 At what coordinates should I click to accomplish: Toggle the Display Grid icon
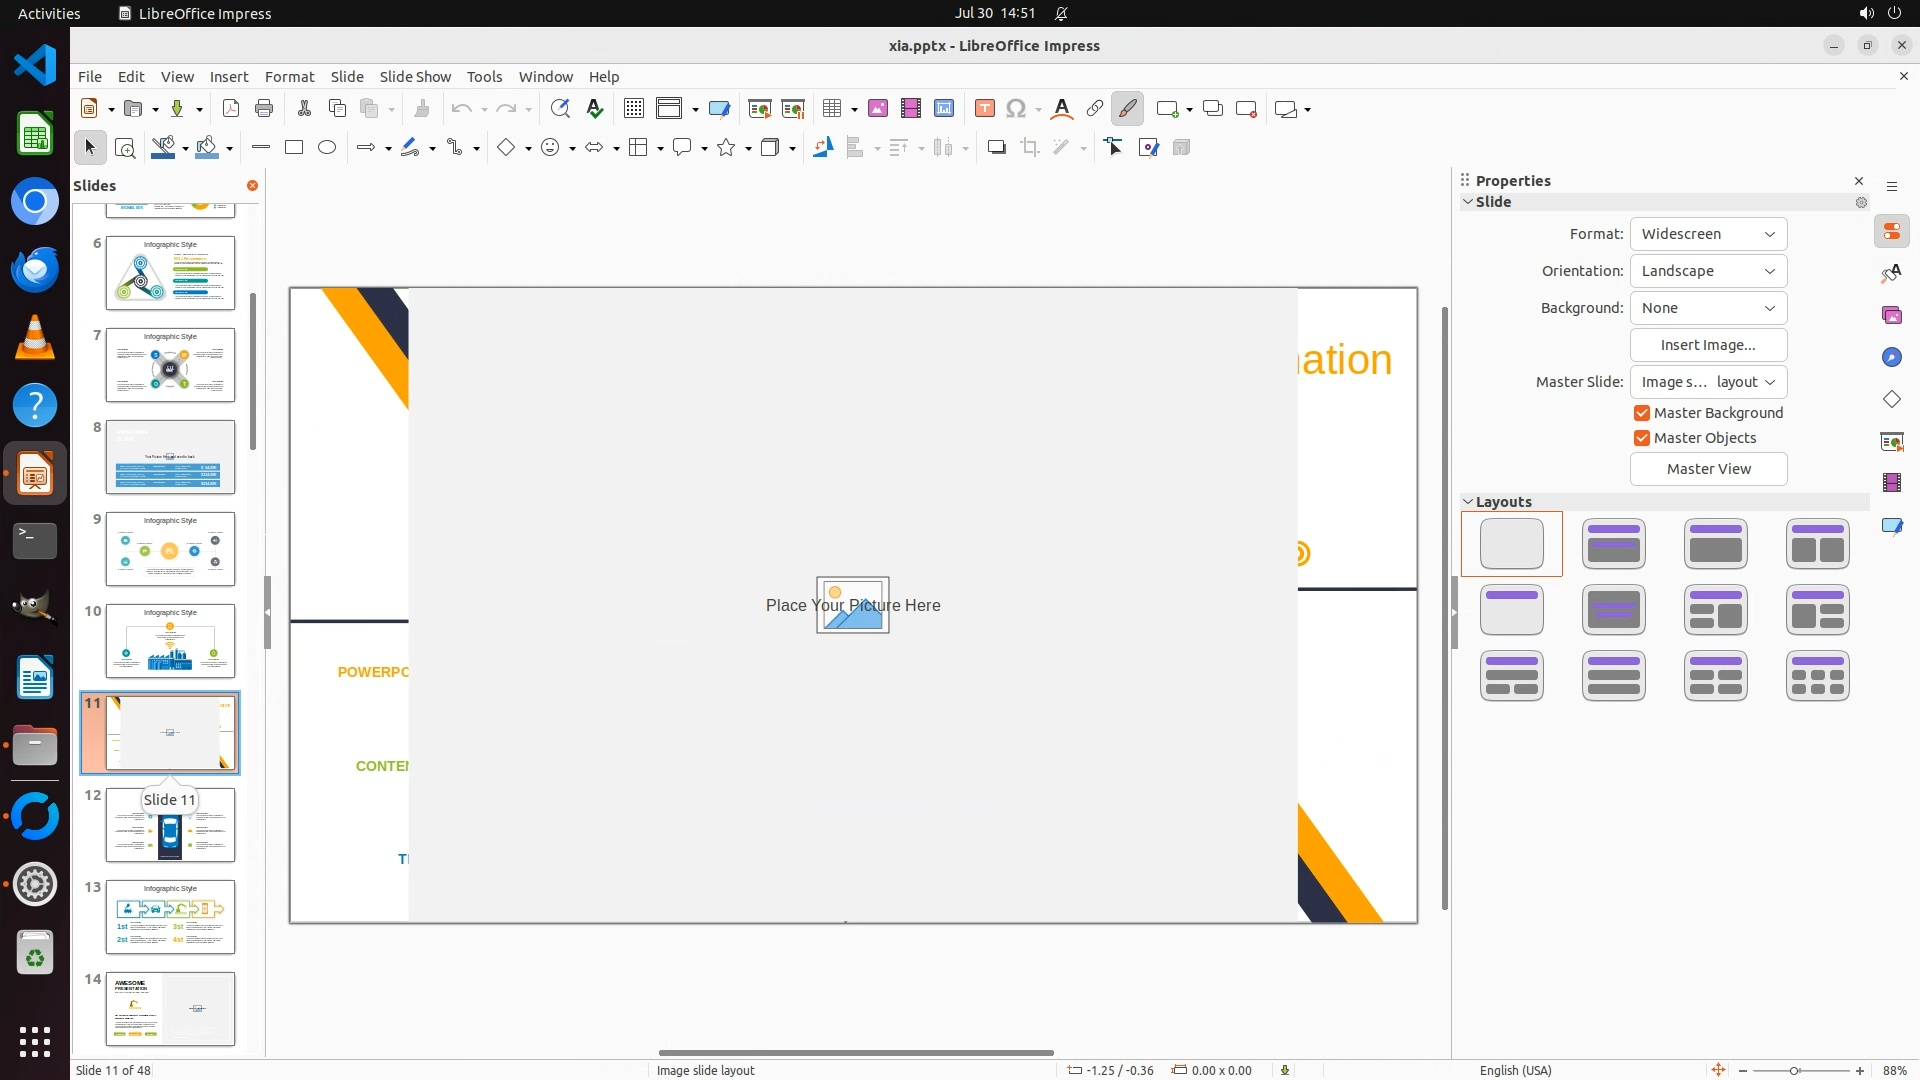[634, 109]
